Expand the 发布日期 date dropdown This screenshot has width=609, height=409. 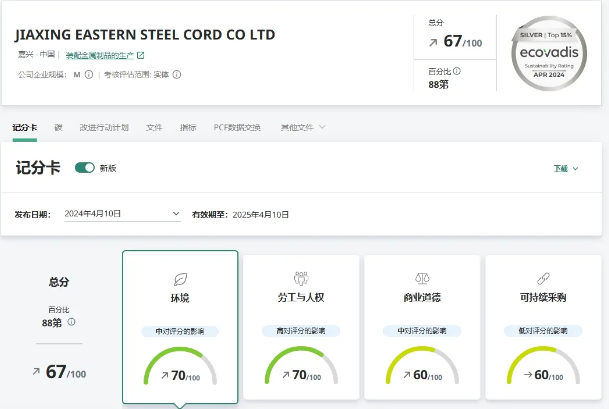click(176, 214)
